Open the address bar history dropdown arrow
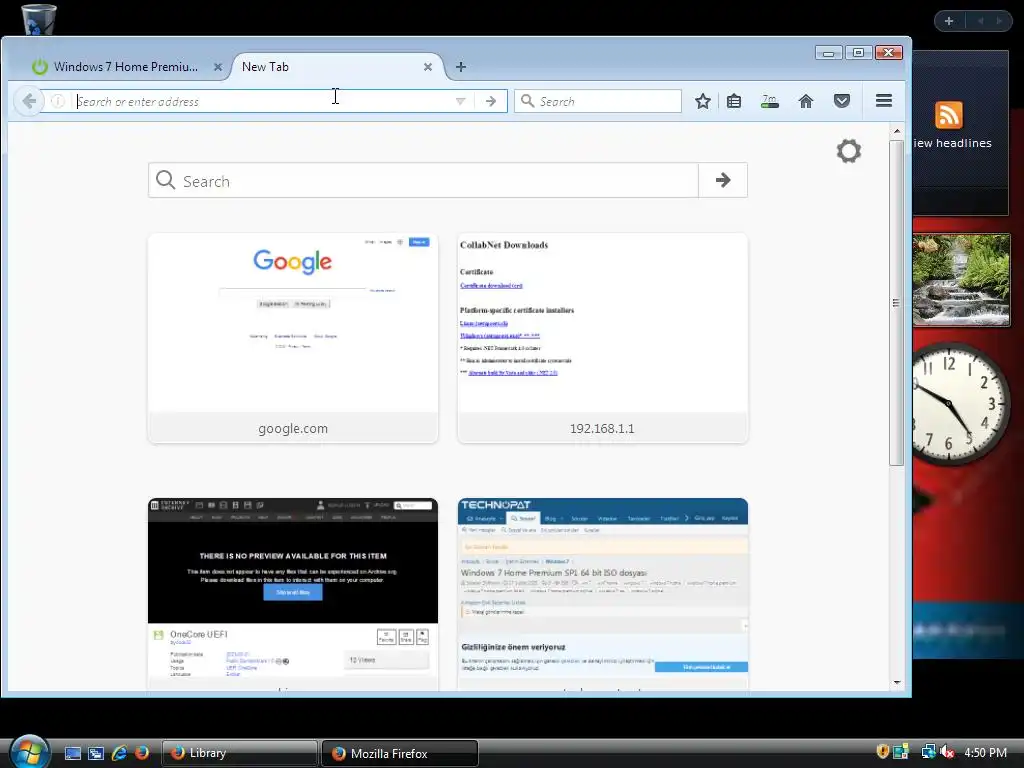1024x768 pixels. click(x=460, y=101)
